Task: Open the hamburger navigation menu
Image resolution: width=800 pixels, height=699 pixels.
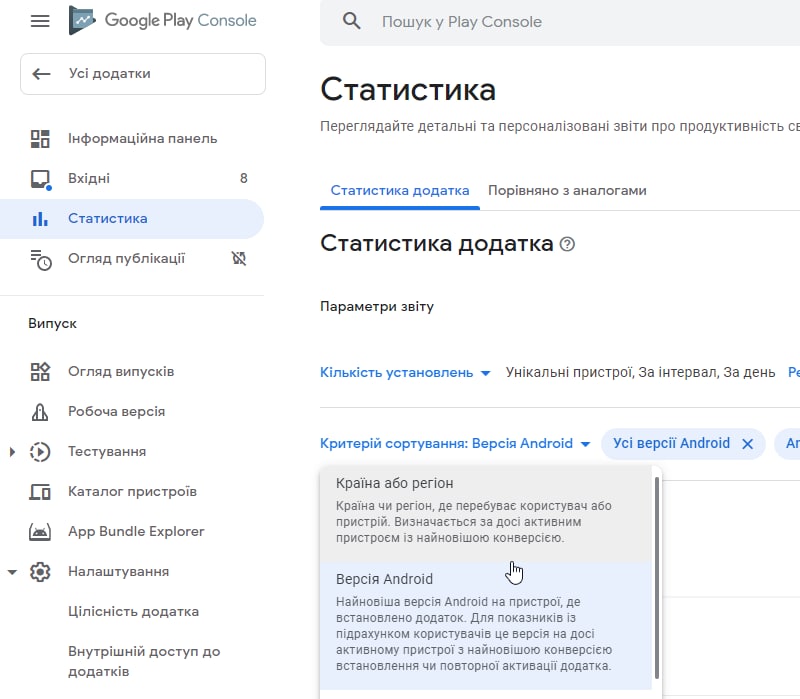Action: (x=40, y=21)
